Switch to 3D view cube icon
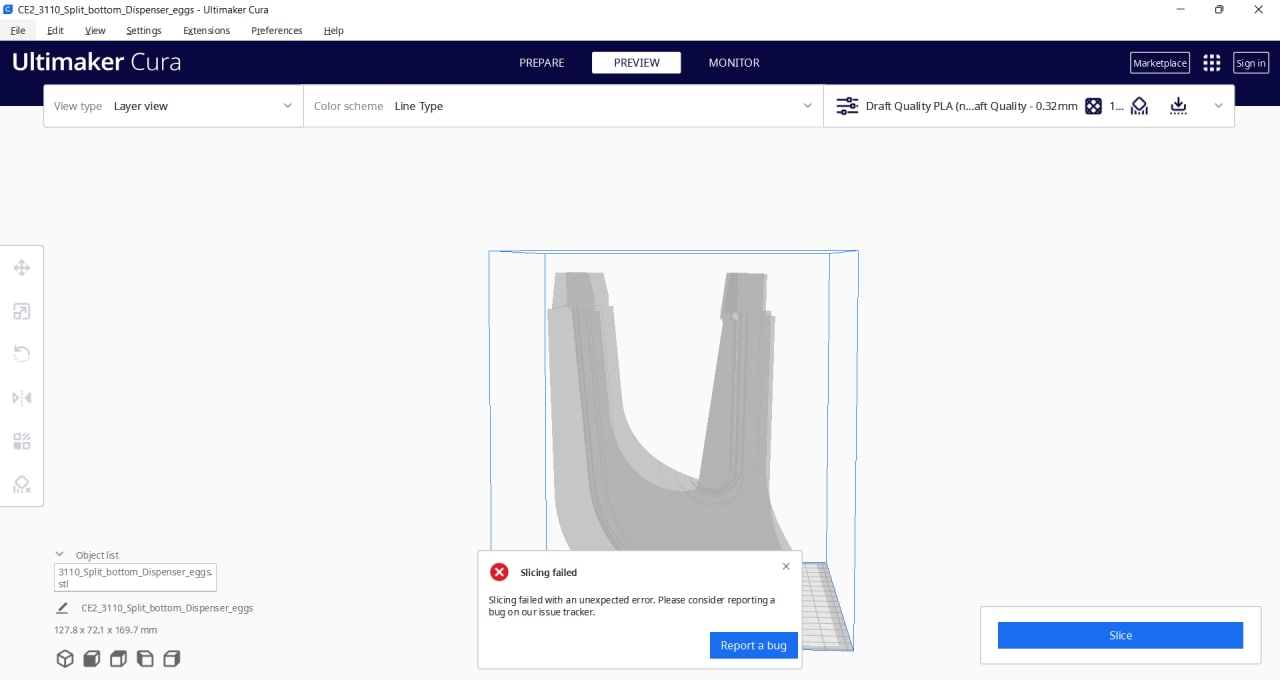The height and width of the screenshot is (680, 1280). click(x=65, y=658)
